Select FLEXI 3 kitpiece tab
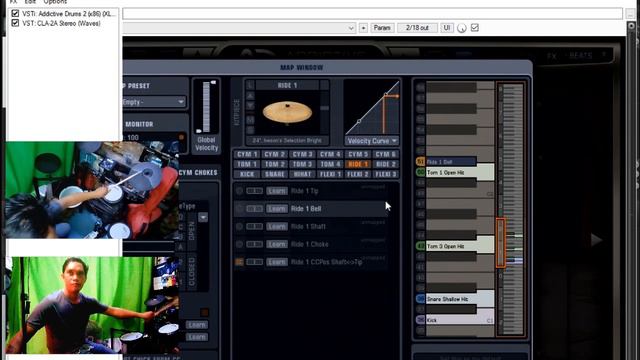This screenshot has width=640, height=360. (x=385, y=174)
